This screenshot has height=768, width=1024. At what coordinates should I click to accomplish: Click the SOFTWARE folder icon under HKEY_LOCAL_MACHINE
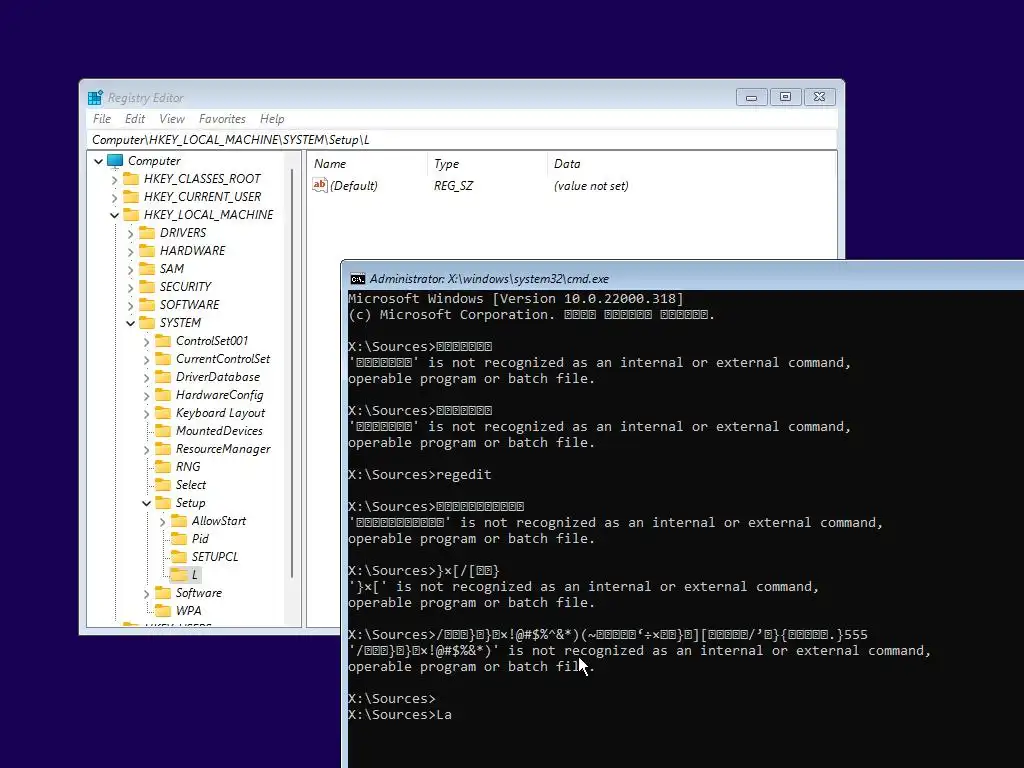pos(147,304)
